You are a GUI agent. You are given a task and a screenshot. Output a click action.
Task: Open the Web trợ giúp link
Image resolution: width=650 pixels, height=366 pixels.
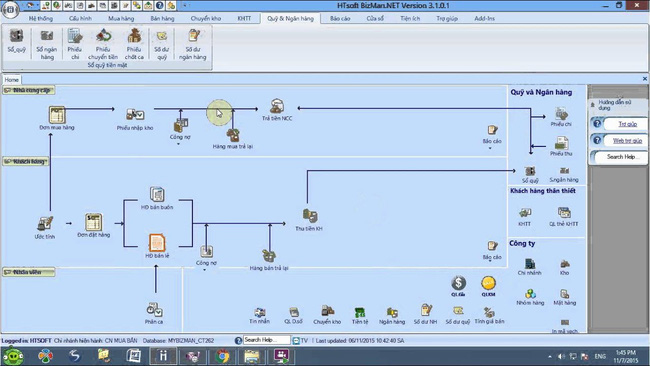click(x=627, y=141)
